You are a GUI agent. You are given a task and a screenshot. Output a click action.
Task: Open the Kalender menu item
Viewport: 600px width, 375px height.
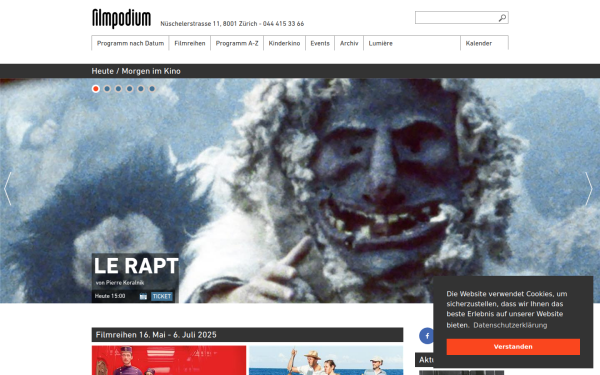[x=479, y=43]
